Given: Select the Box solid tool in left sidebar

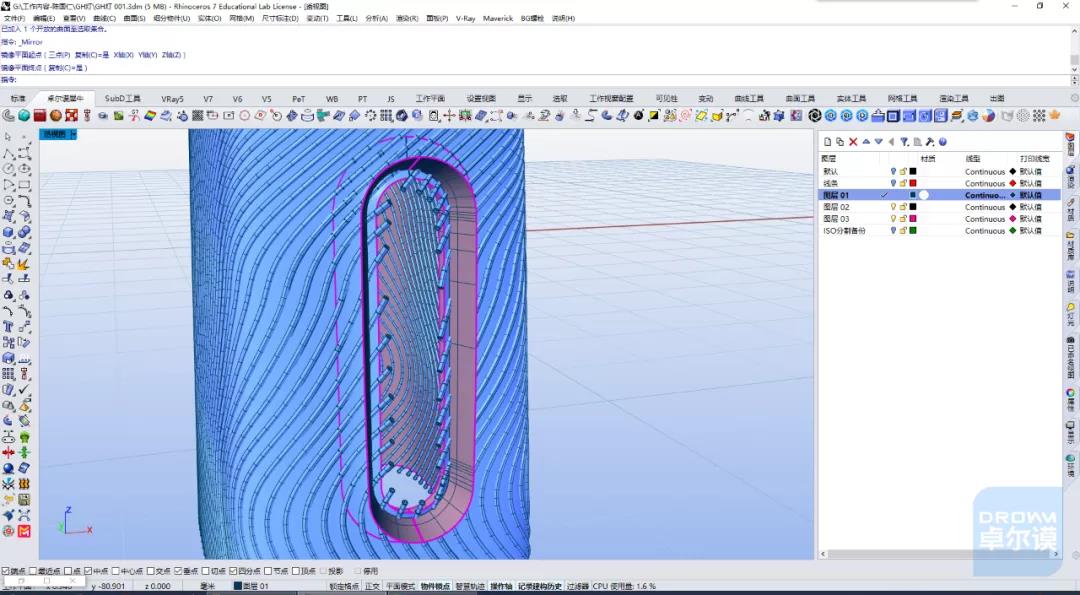Looking at the screenshot, I should tap(8, 232).
